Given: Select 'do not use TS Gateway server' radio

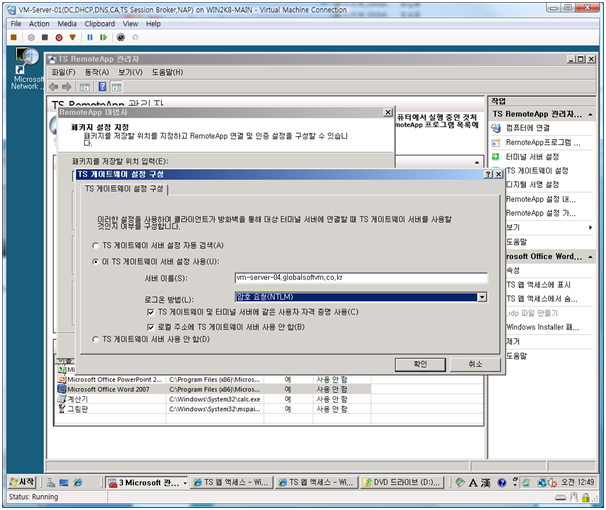Looking at the screenshot, I should pyautogui.click(x=95, y=339).
